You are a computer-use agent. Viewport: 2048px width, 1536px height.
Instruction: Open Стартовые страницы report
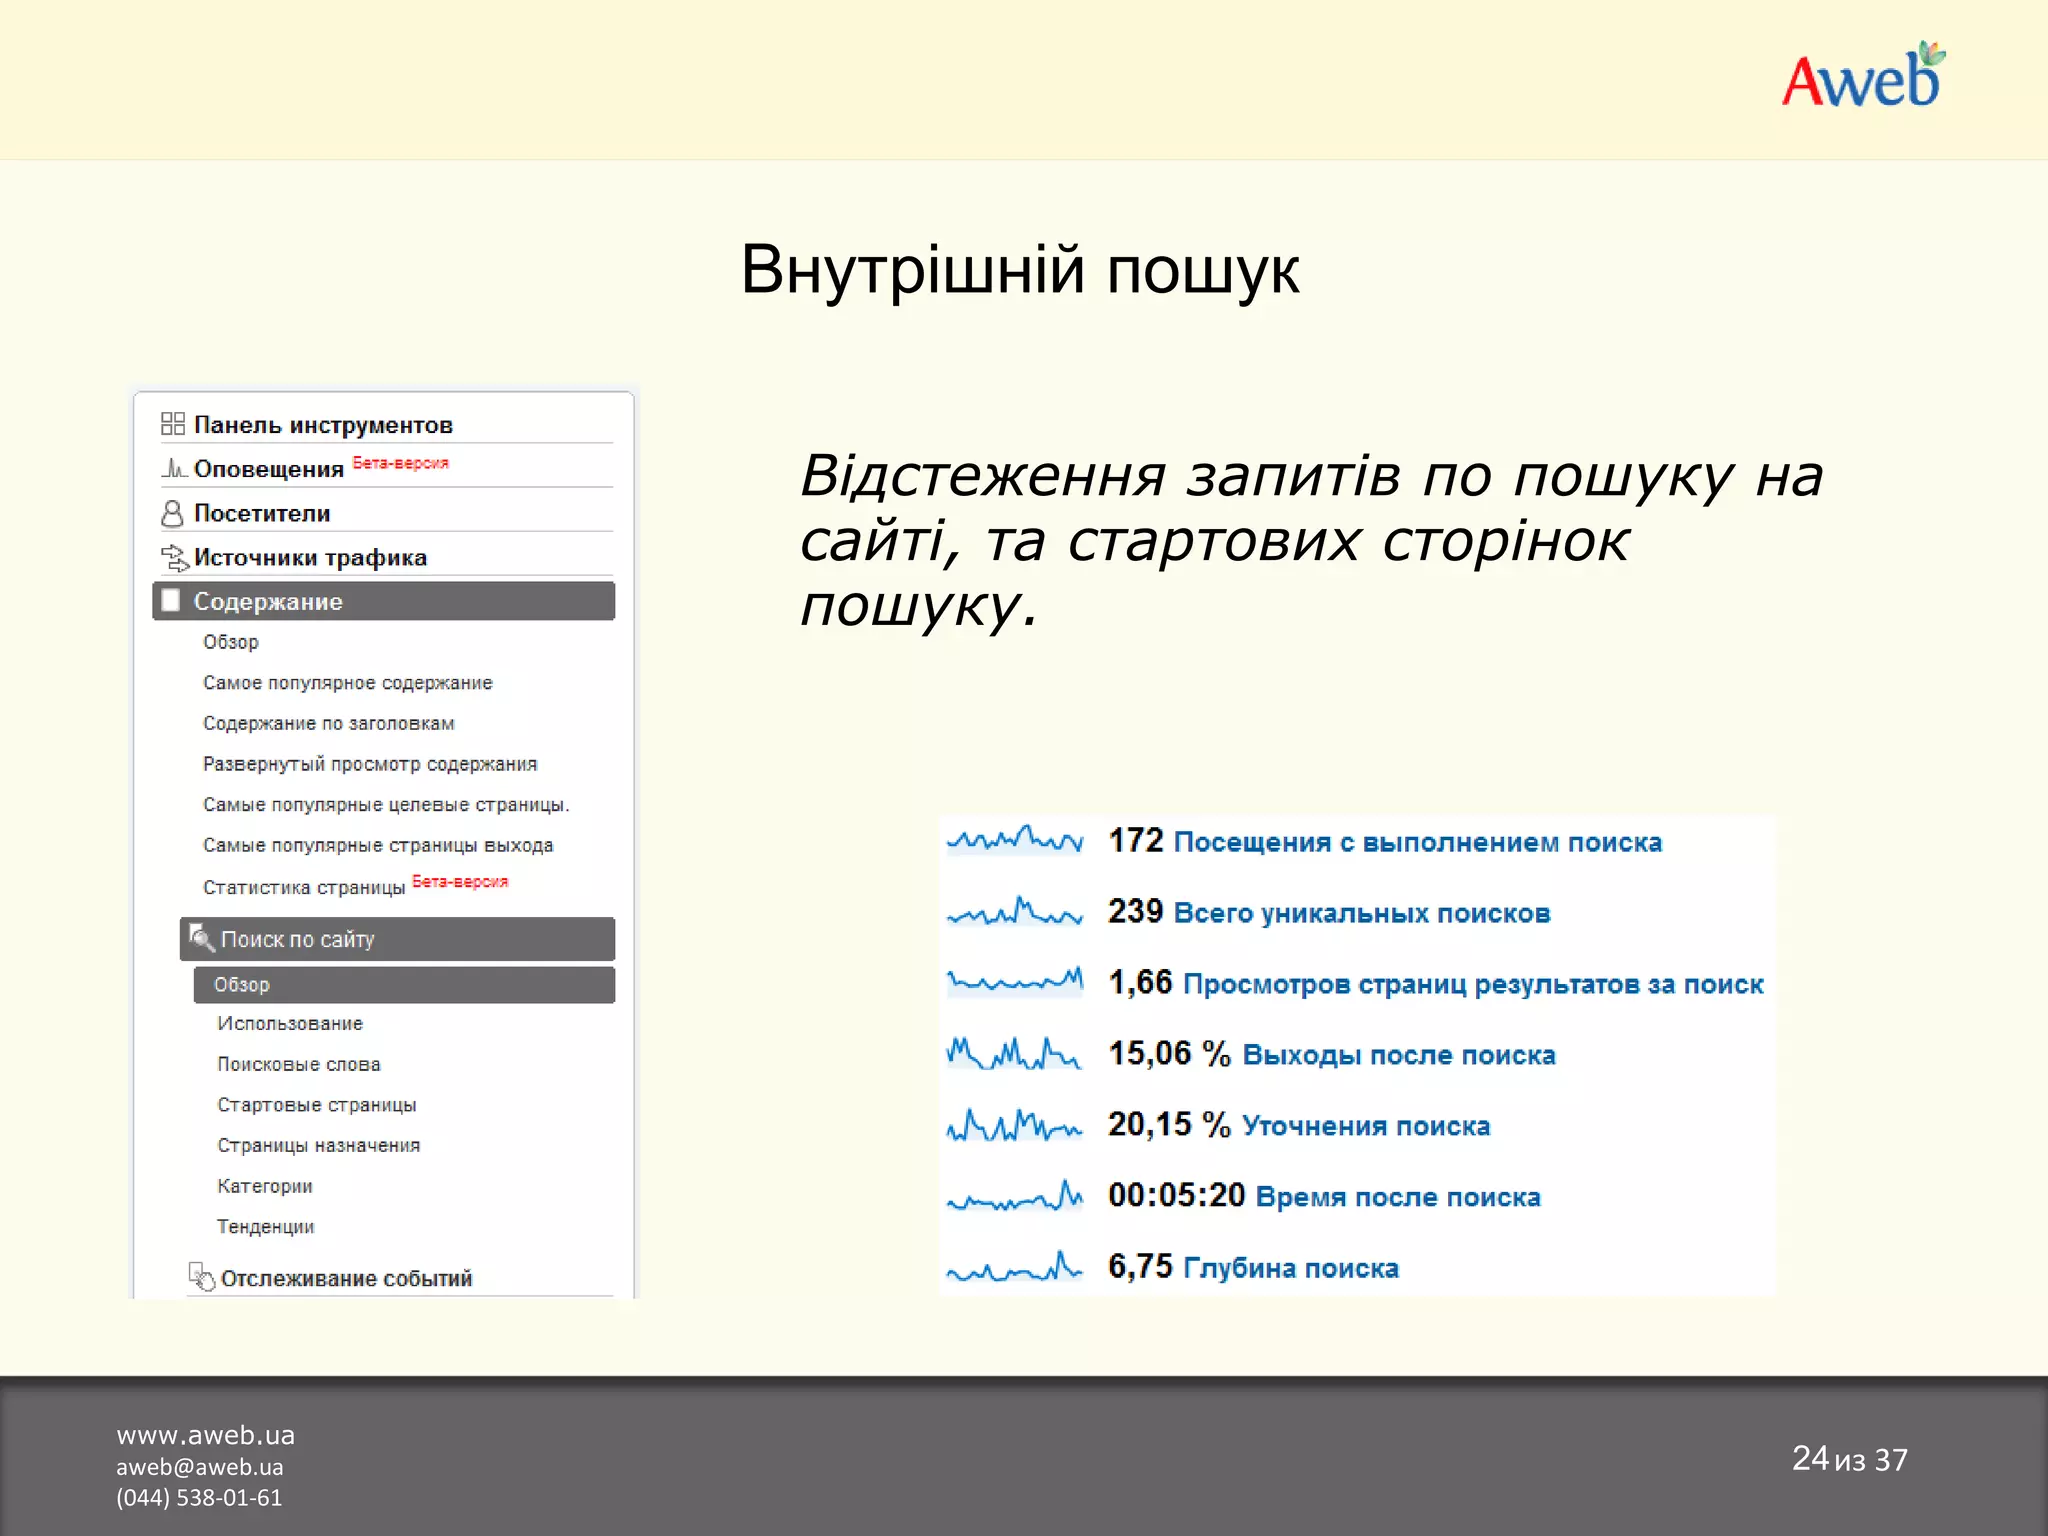pos(317,1105)
